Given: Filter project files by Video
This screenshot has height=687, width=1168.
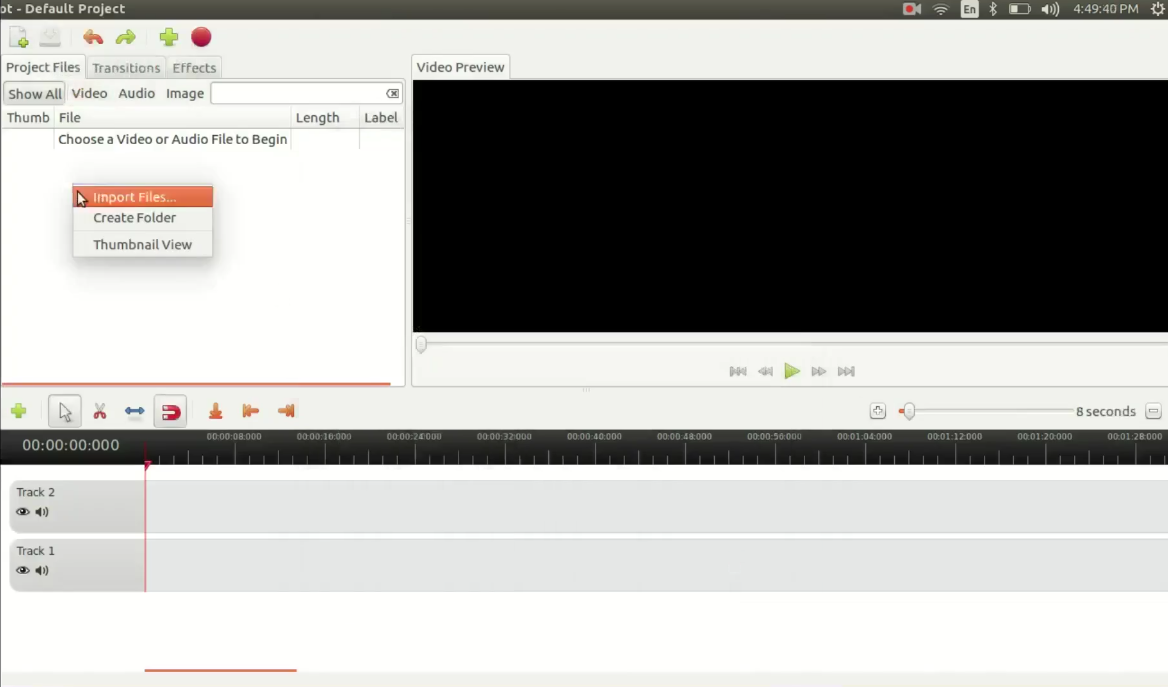Looking at the screenshot, I should click(x=89, y=93).
